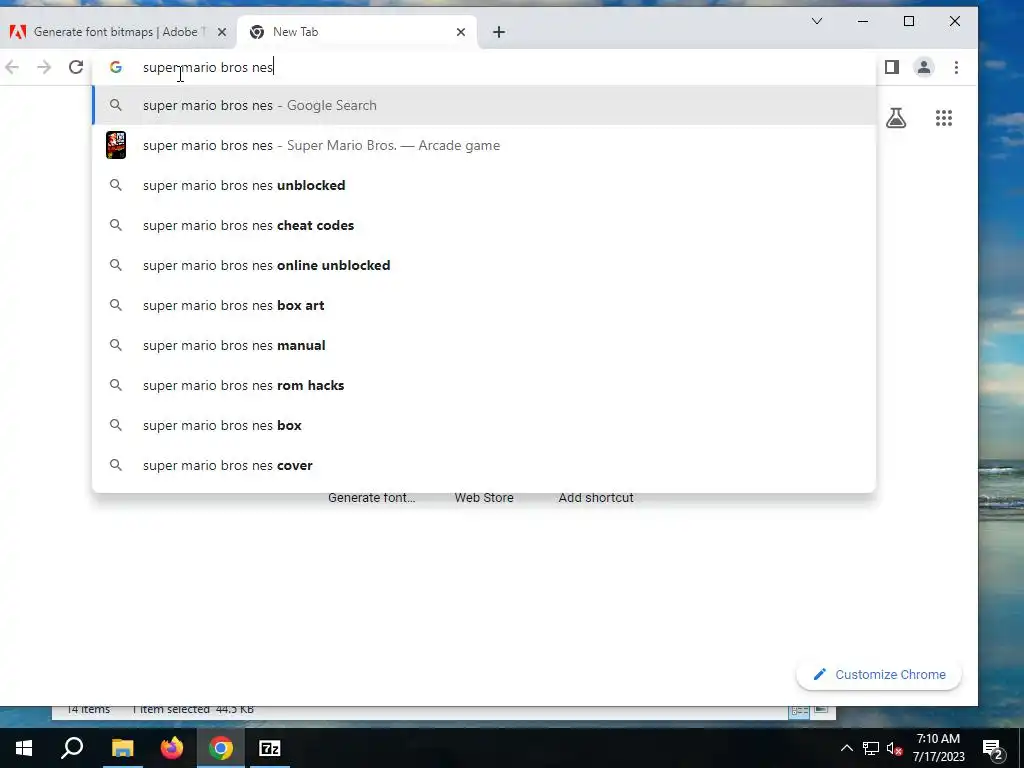Open the Windows Start menu
Image resolution: width=1024 pixels, height=768 pixels.
coord(24,748)
